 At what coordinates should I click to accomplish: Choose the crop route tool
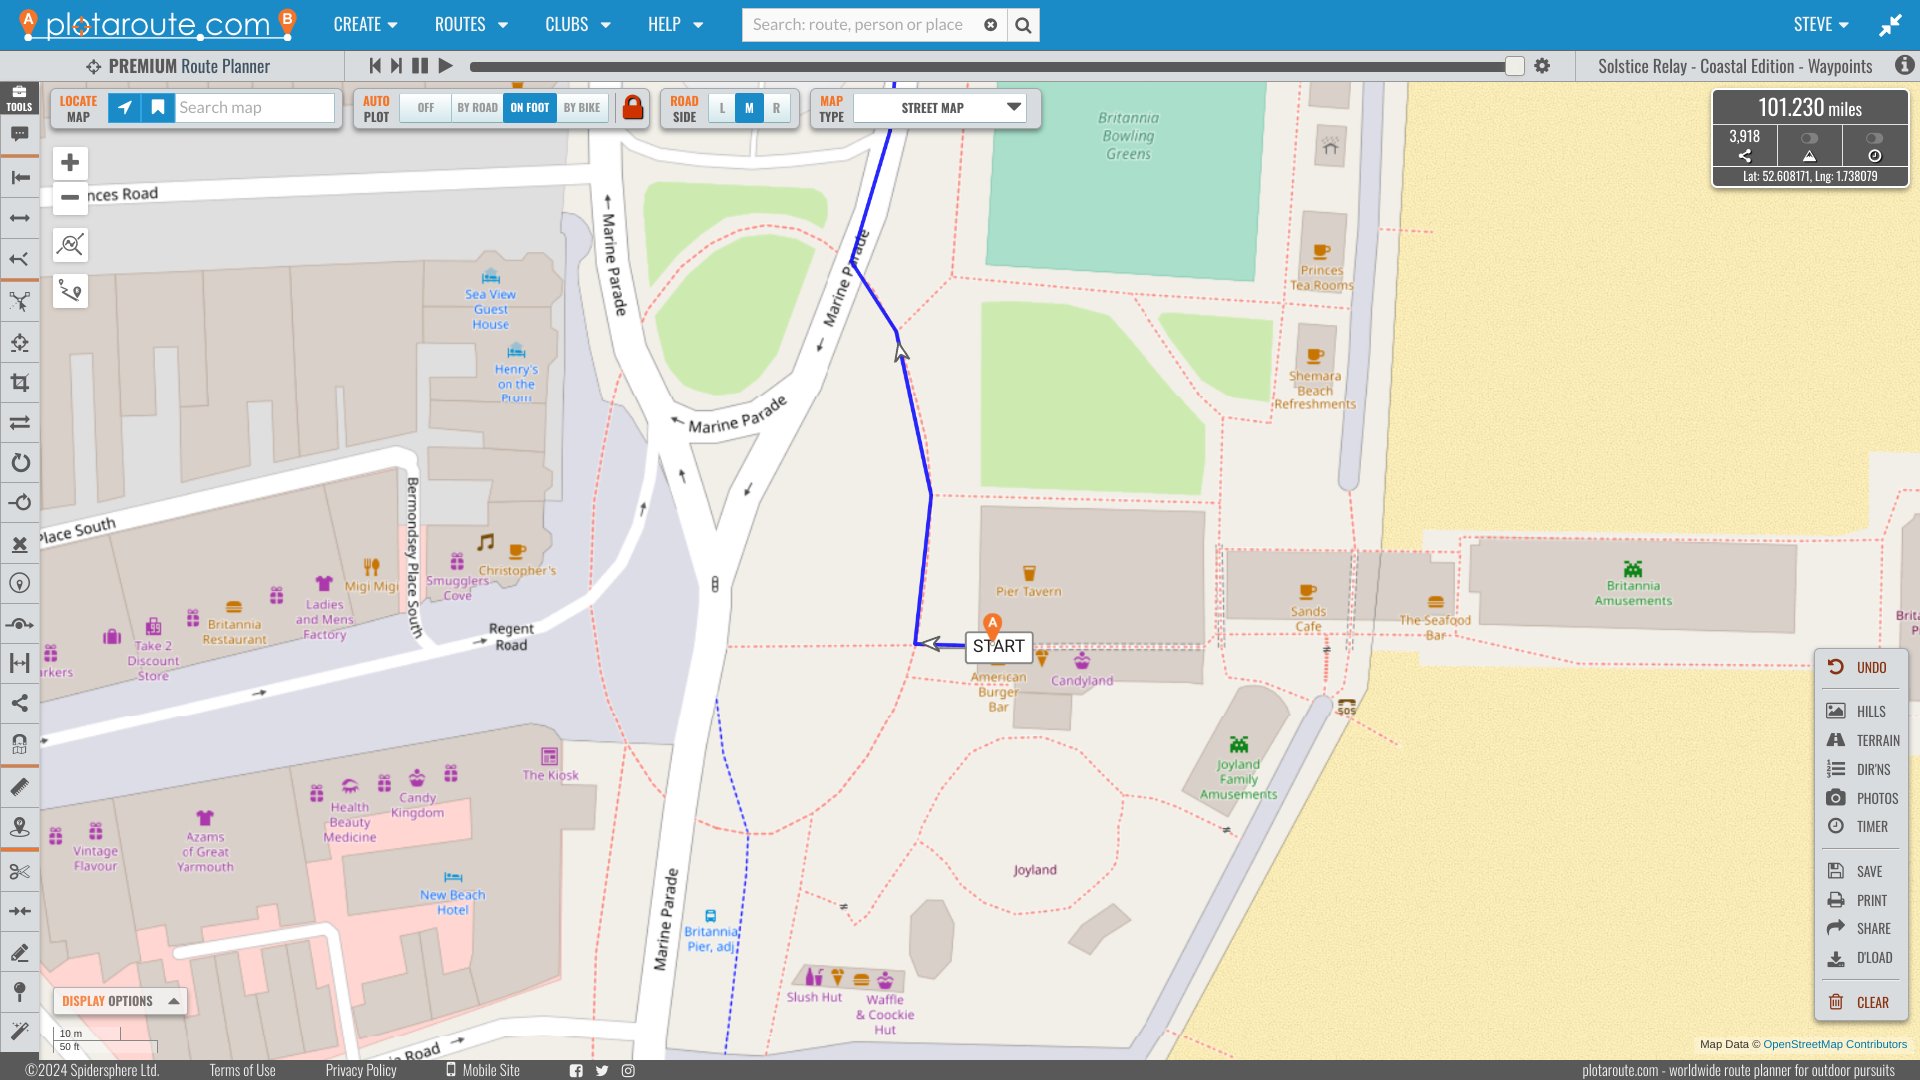click(19, 383)
